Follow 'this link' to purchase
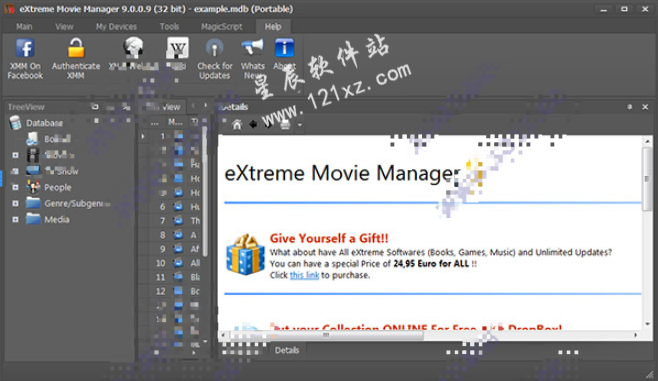The image size is (658, 381). [x=304, y=275]
